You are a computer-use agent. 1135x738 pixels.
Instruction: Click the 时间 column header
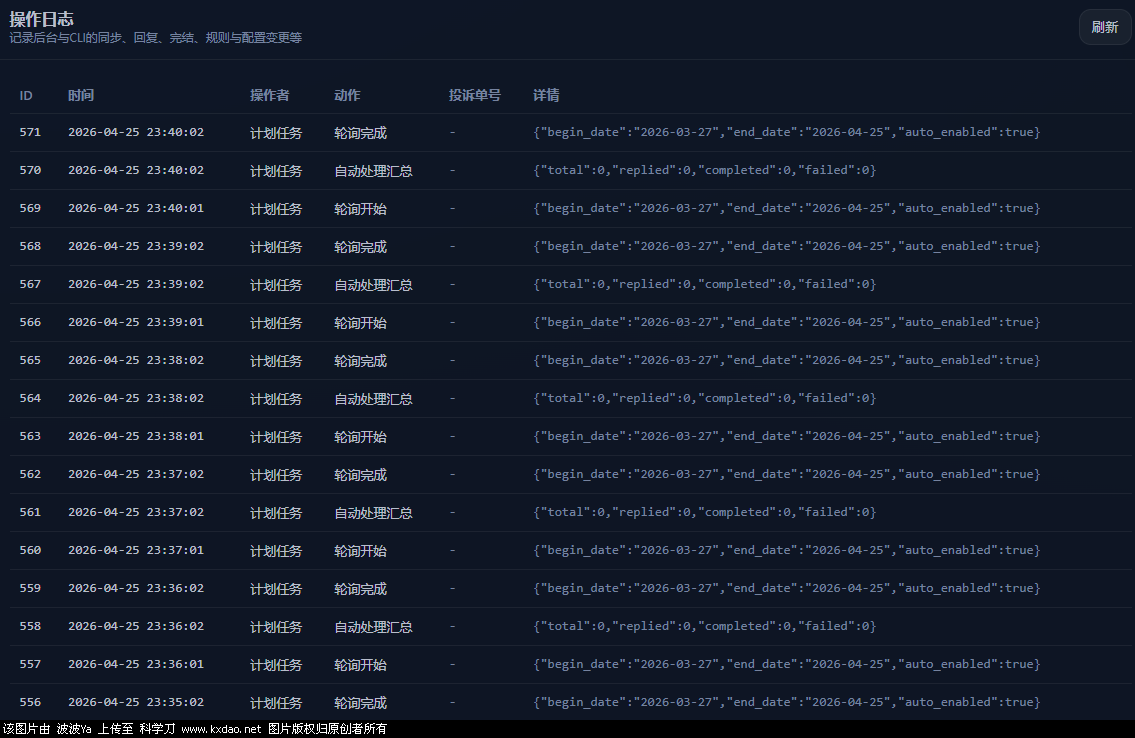pyautogui.click(x=81, y=96)
